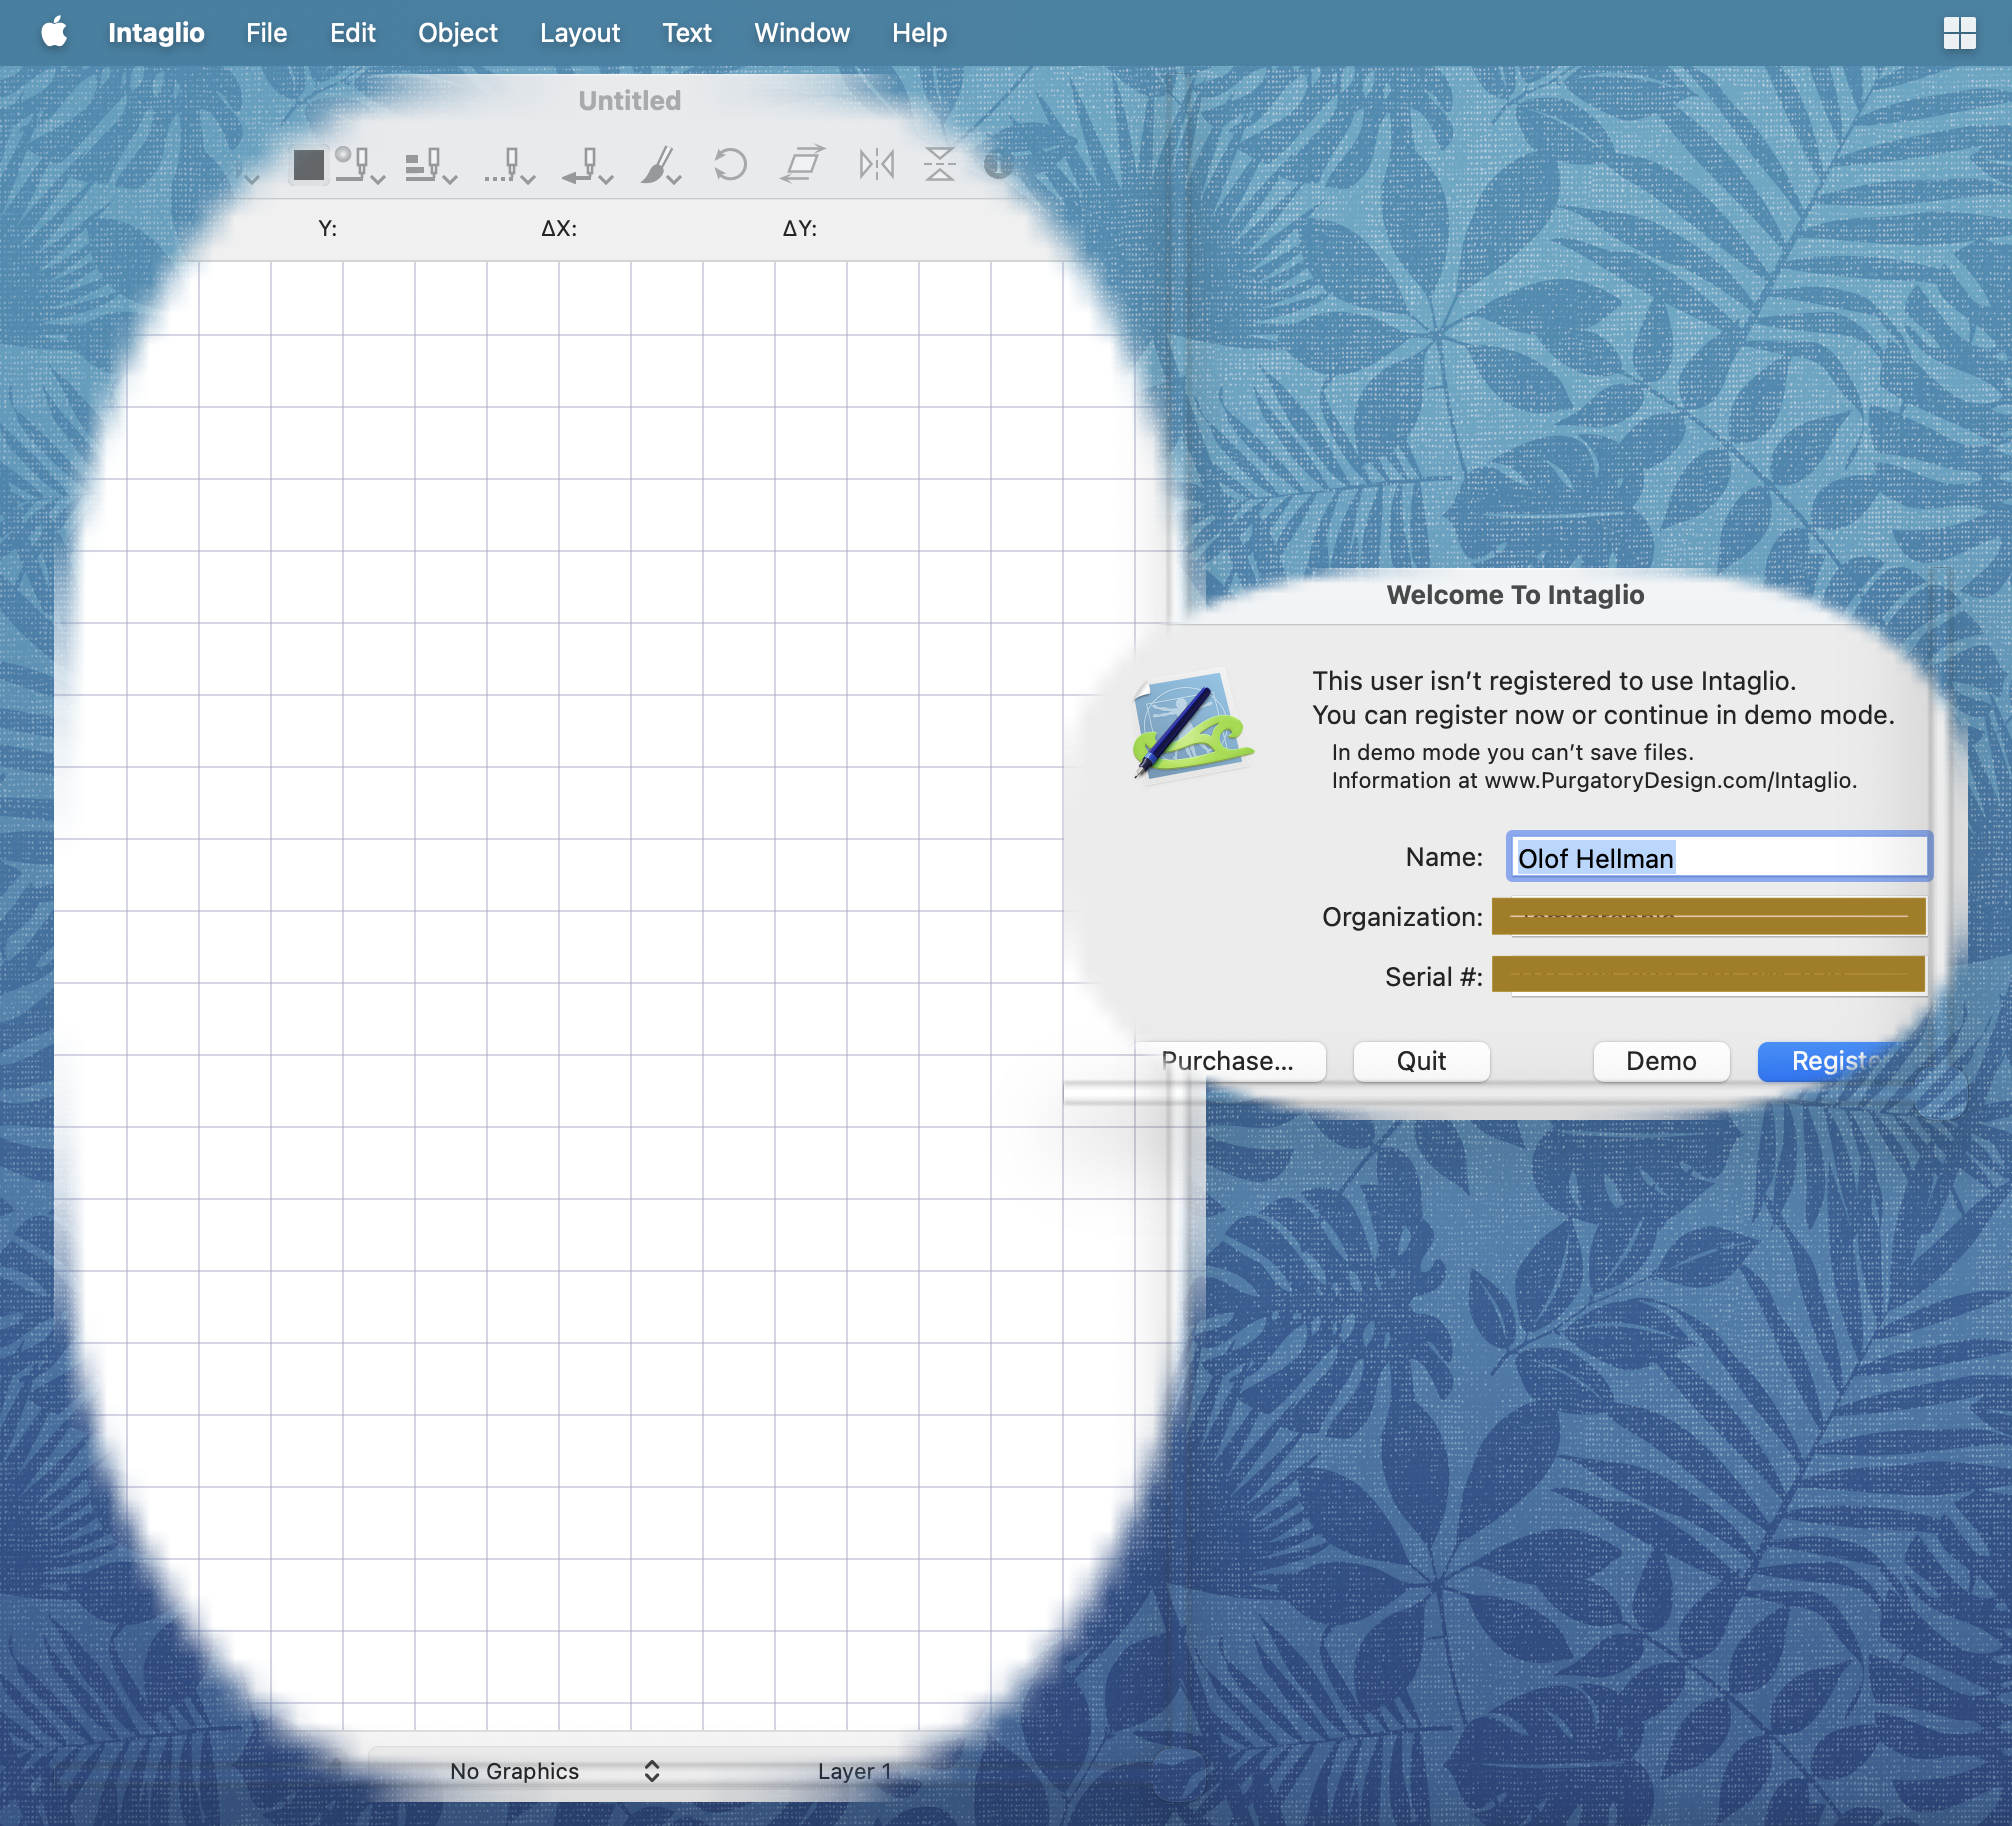Click the flip vertical icon

tap(939, 164)
